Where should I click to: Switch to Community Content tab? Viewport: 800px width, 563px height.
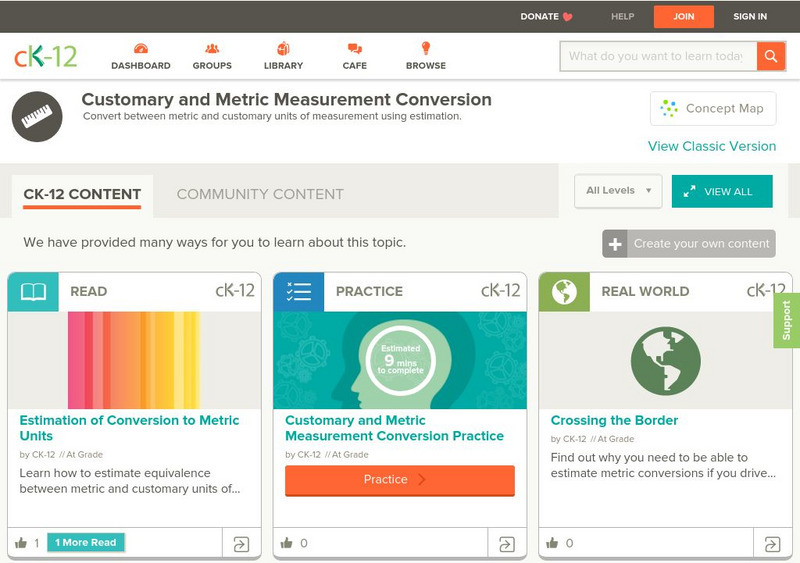point(260,194)
